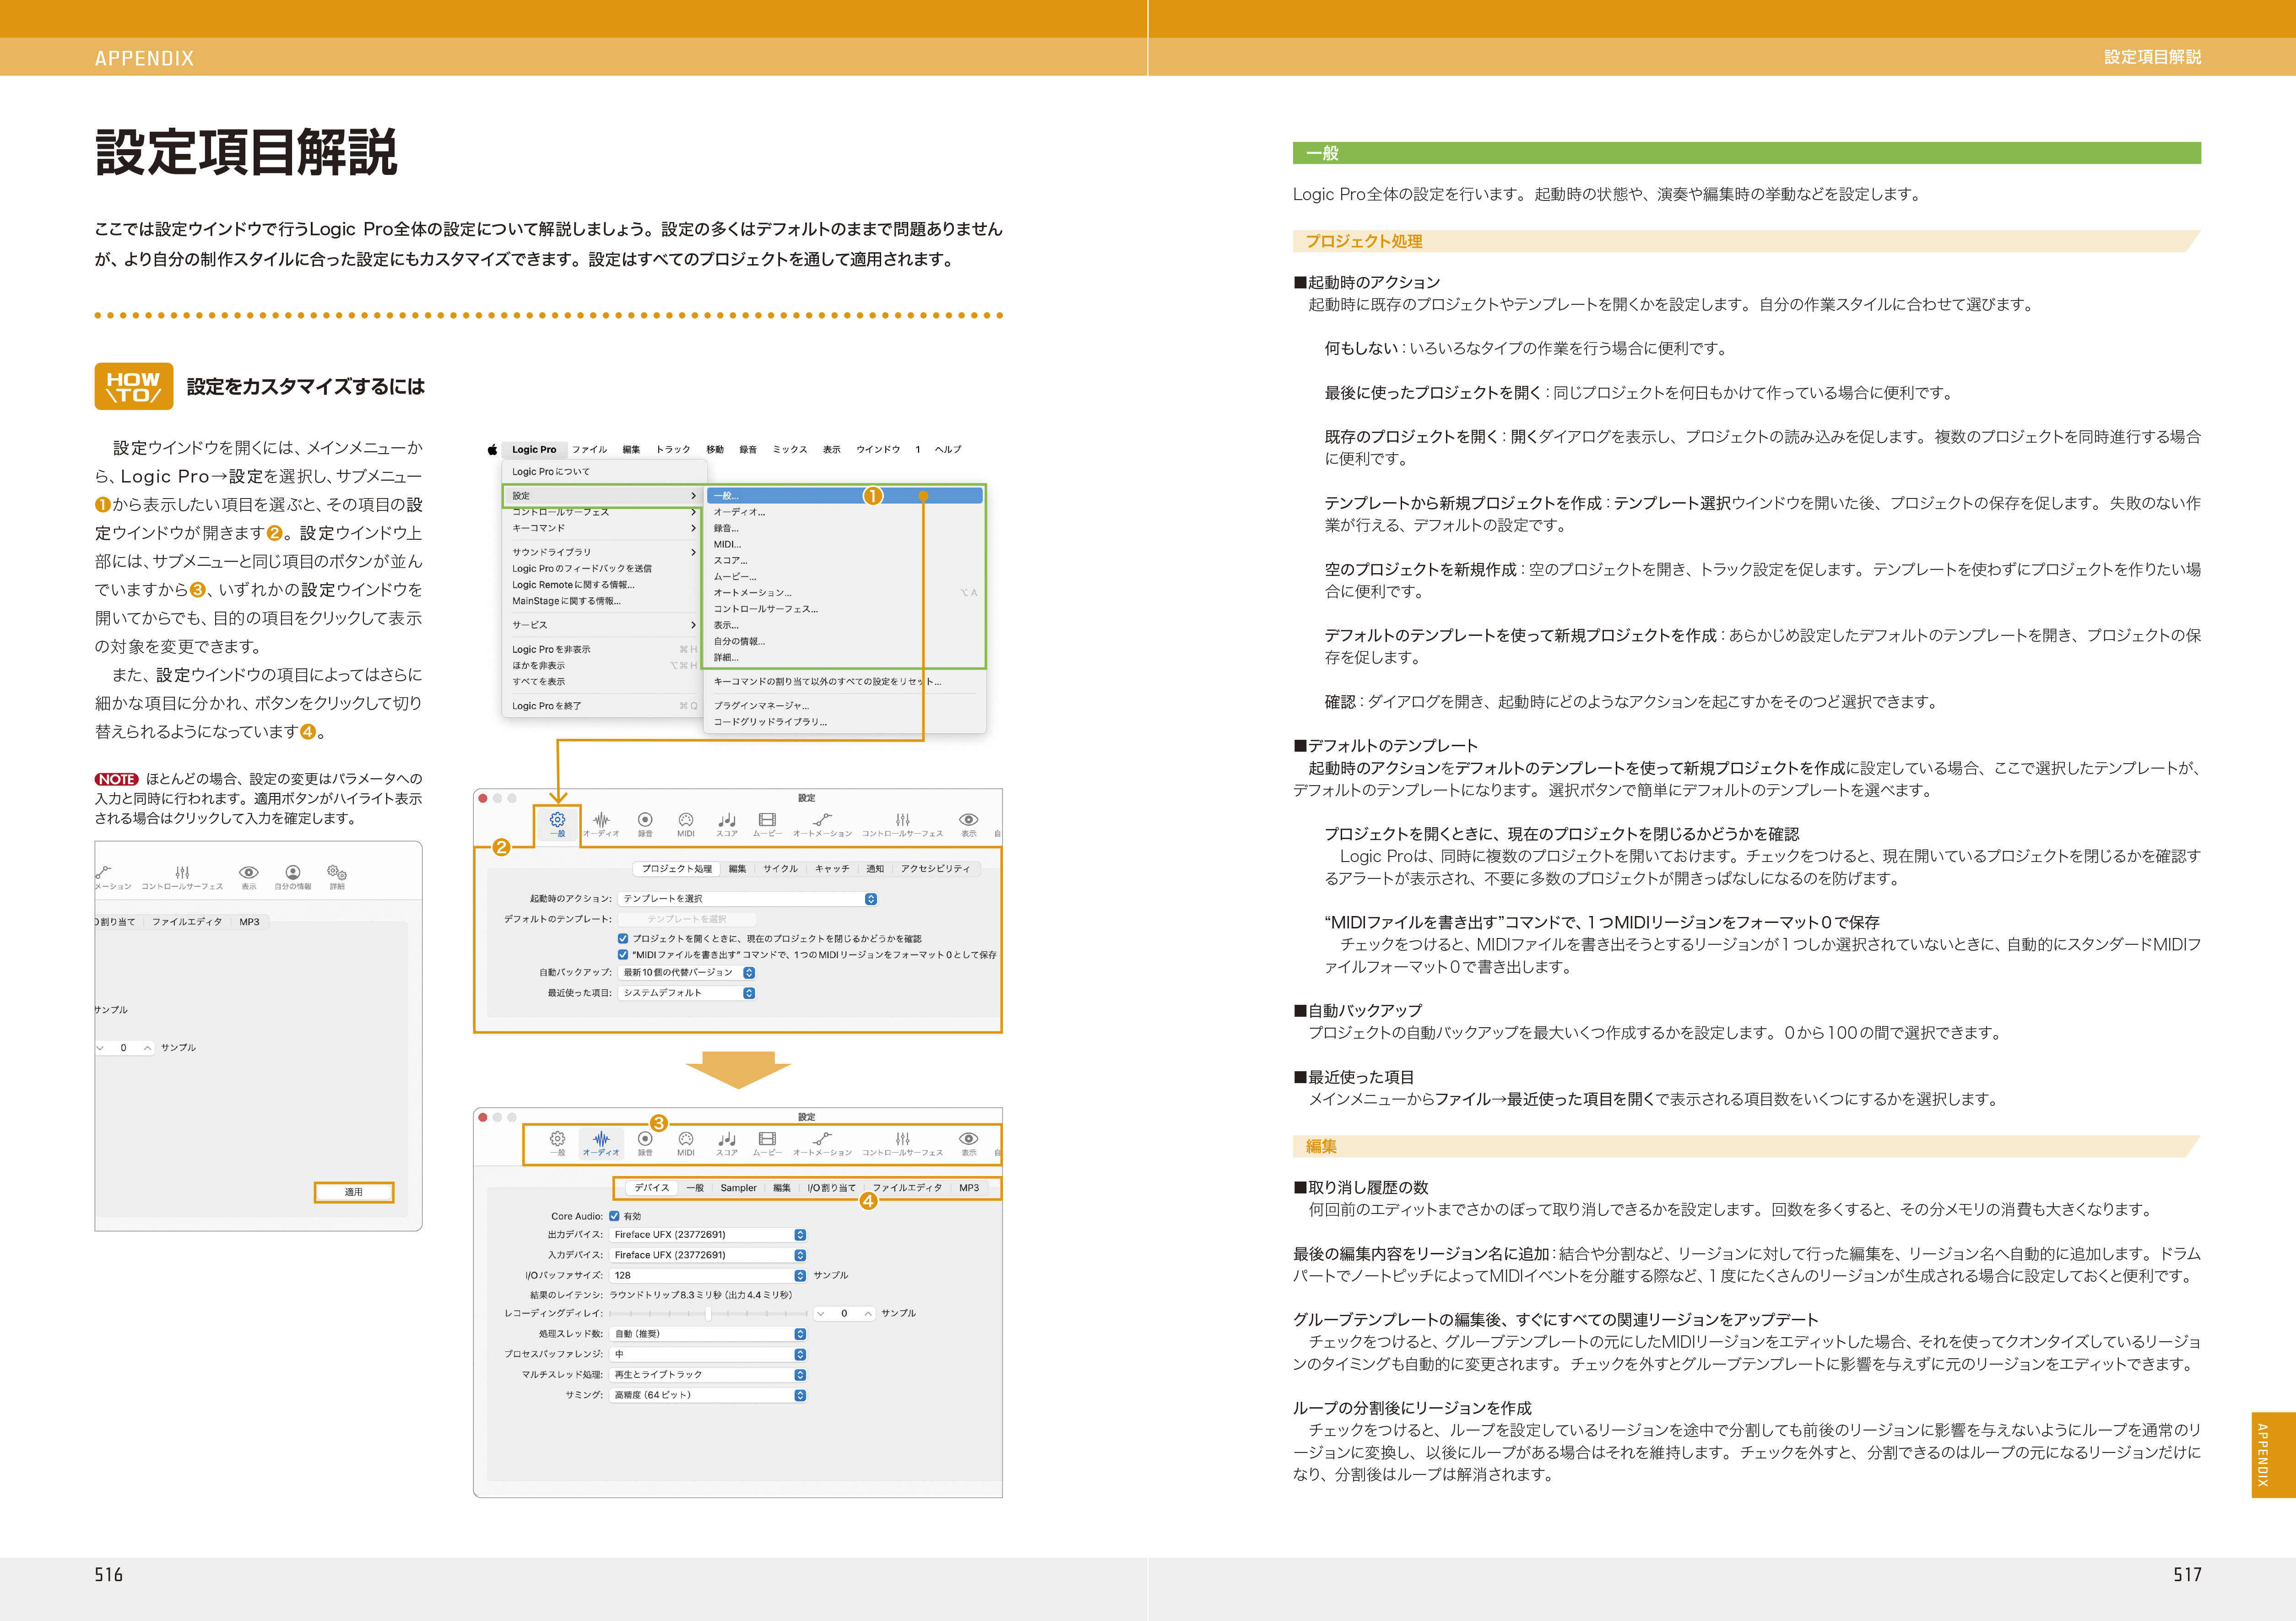
Task: Switch to the Sampler tab
Action: (738, 1188)
